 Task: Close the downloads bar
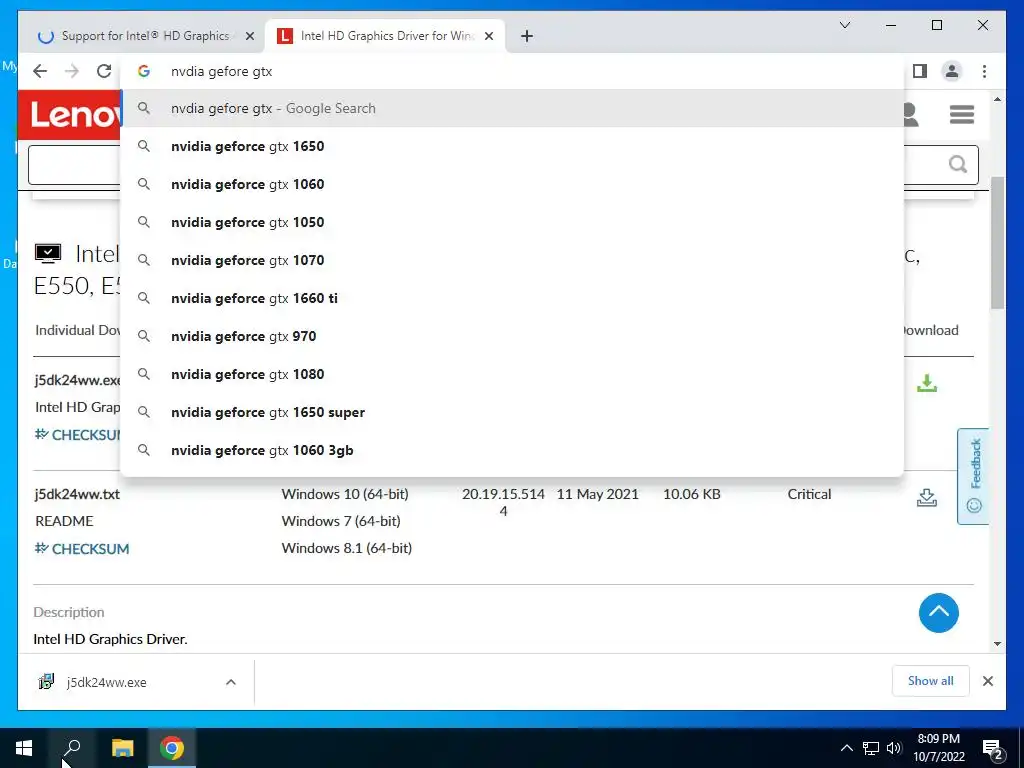(x=987, y=681)
